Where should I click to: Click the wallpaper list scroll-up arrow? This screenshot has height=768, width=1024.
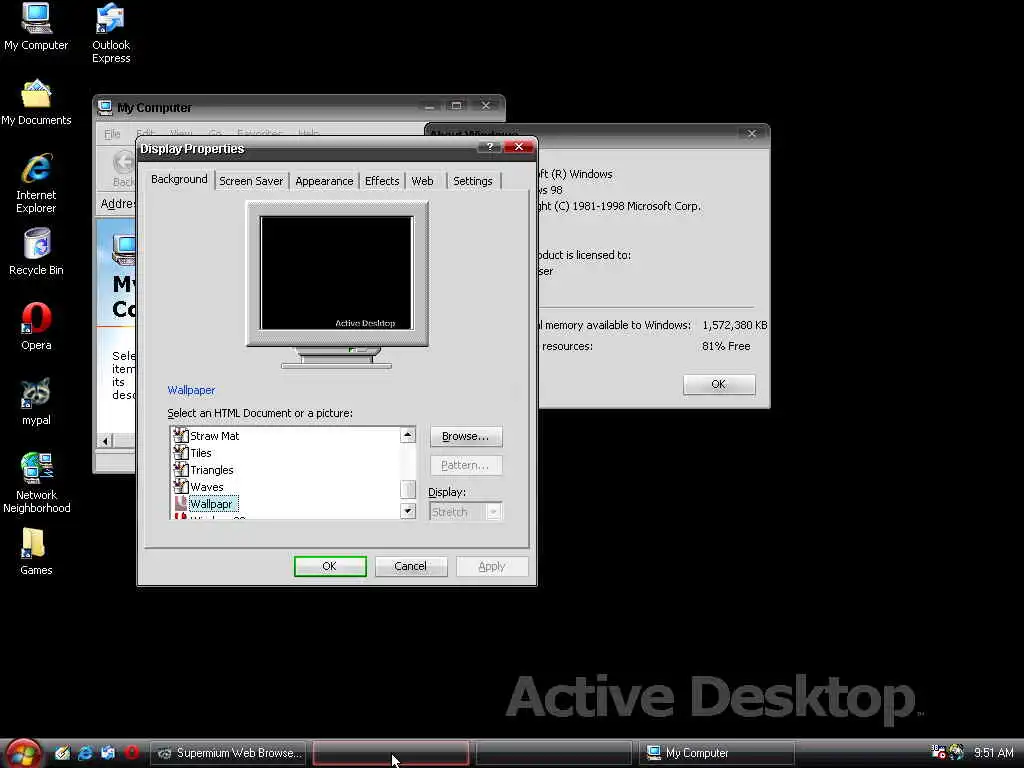click(408, 435)
